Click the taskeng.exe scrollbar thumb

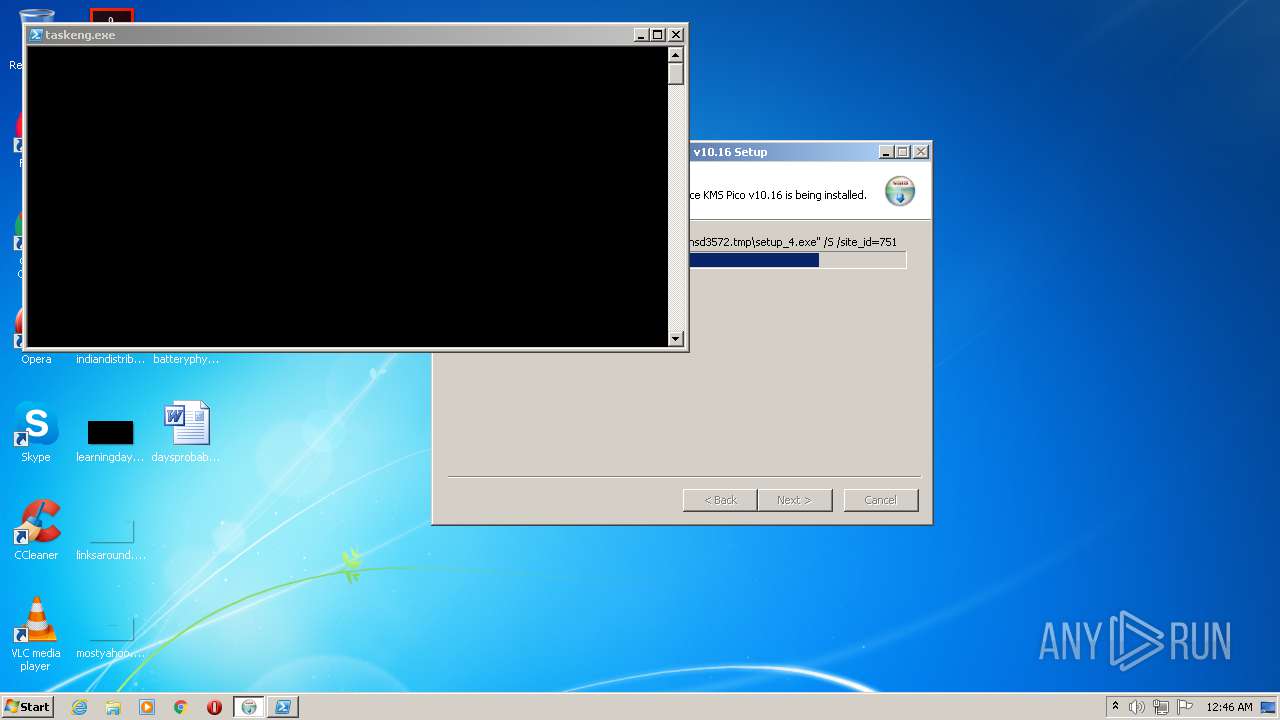pyautogui.click(x=676, y=74)
